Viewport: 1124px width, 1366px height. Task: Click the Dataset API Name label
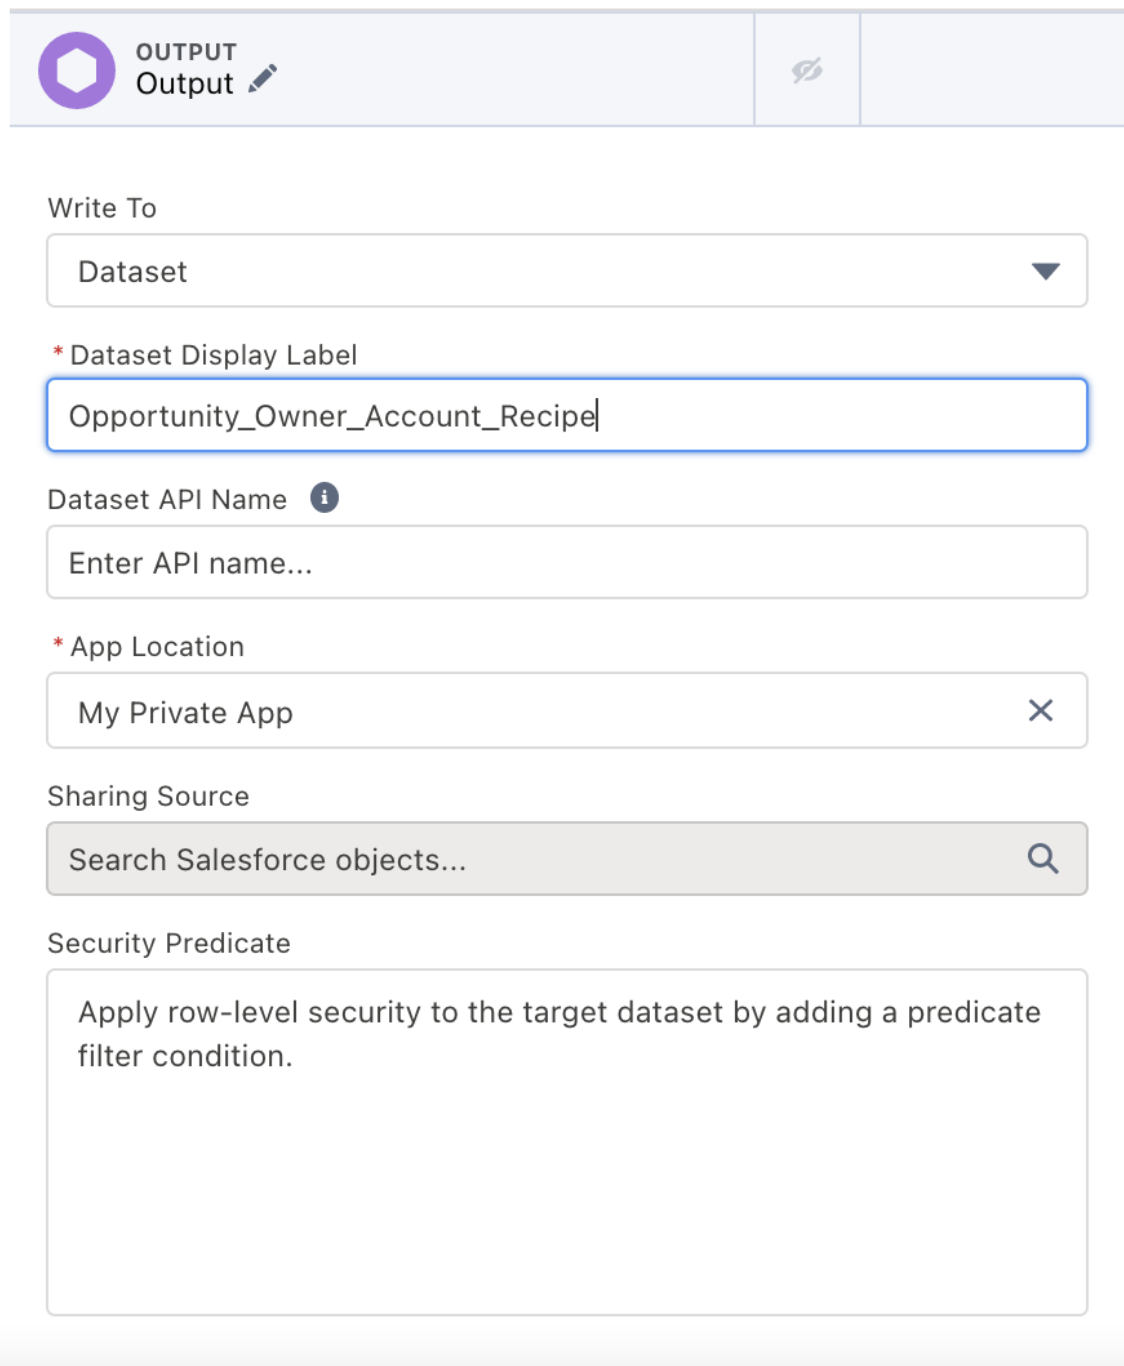[x=167, y=499]
